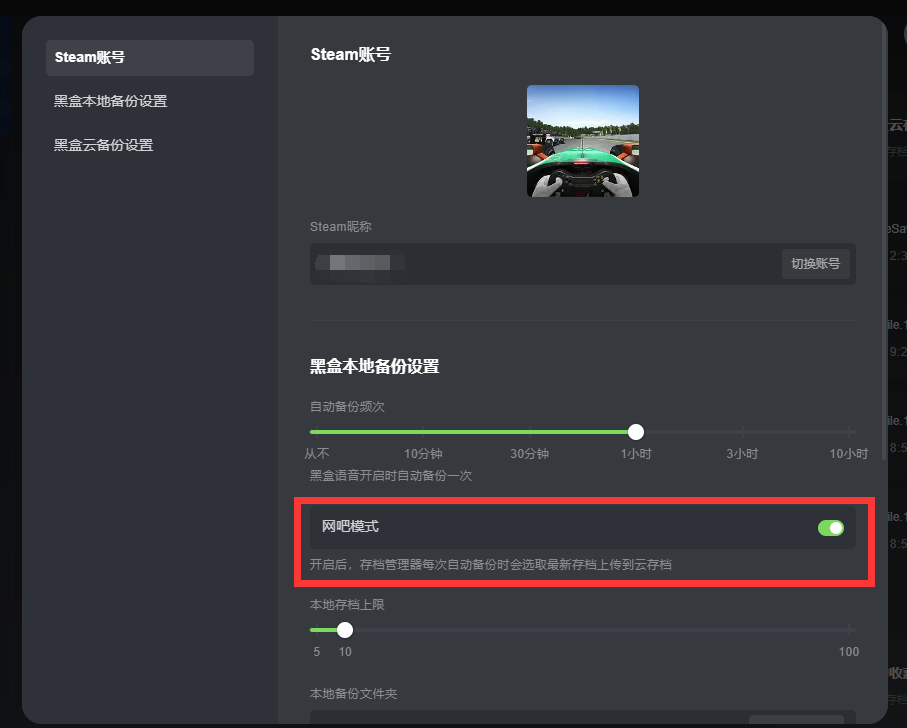Click the 自动备份频次 slider handle
907x728 pixels.
point(636,432)
